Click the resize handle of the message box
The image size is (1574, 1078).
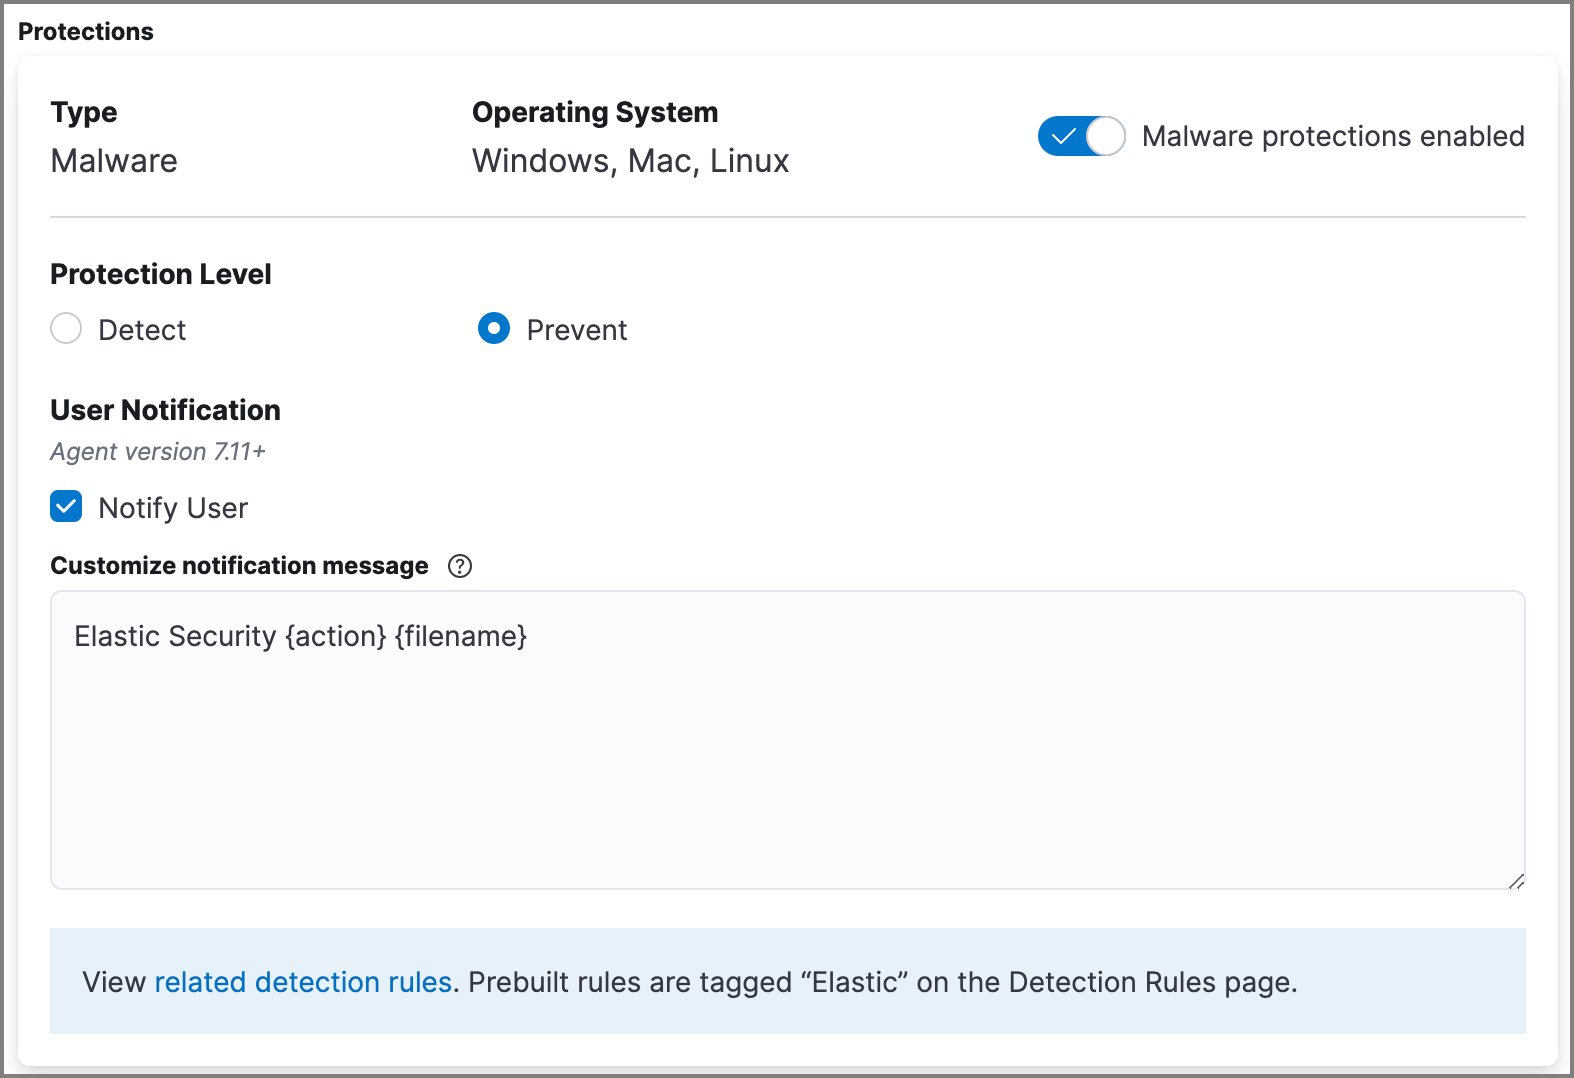click(x=1517, y=882)
